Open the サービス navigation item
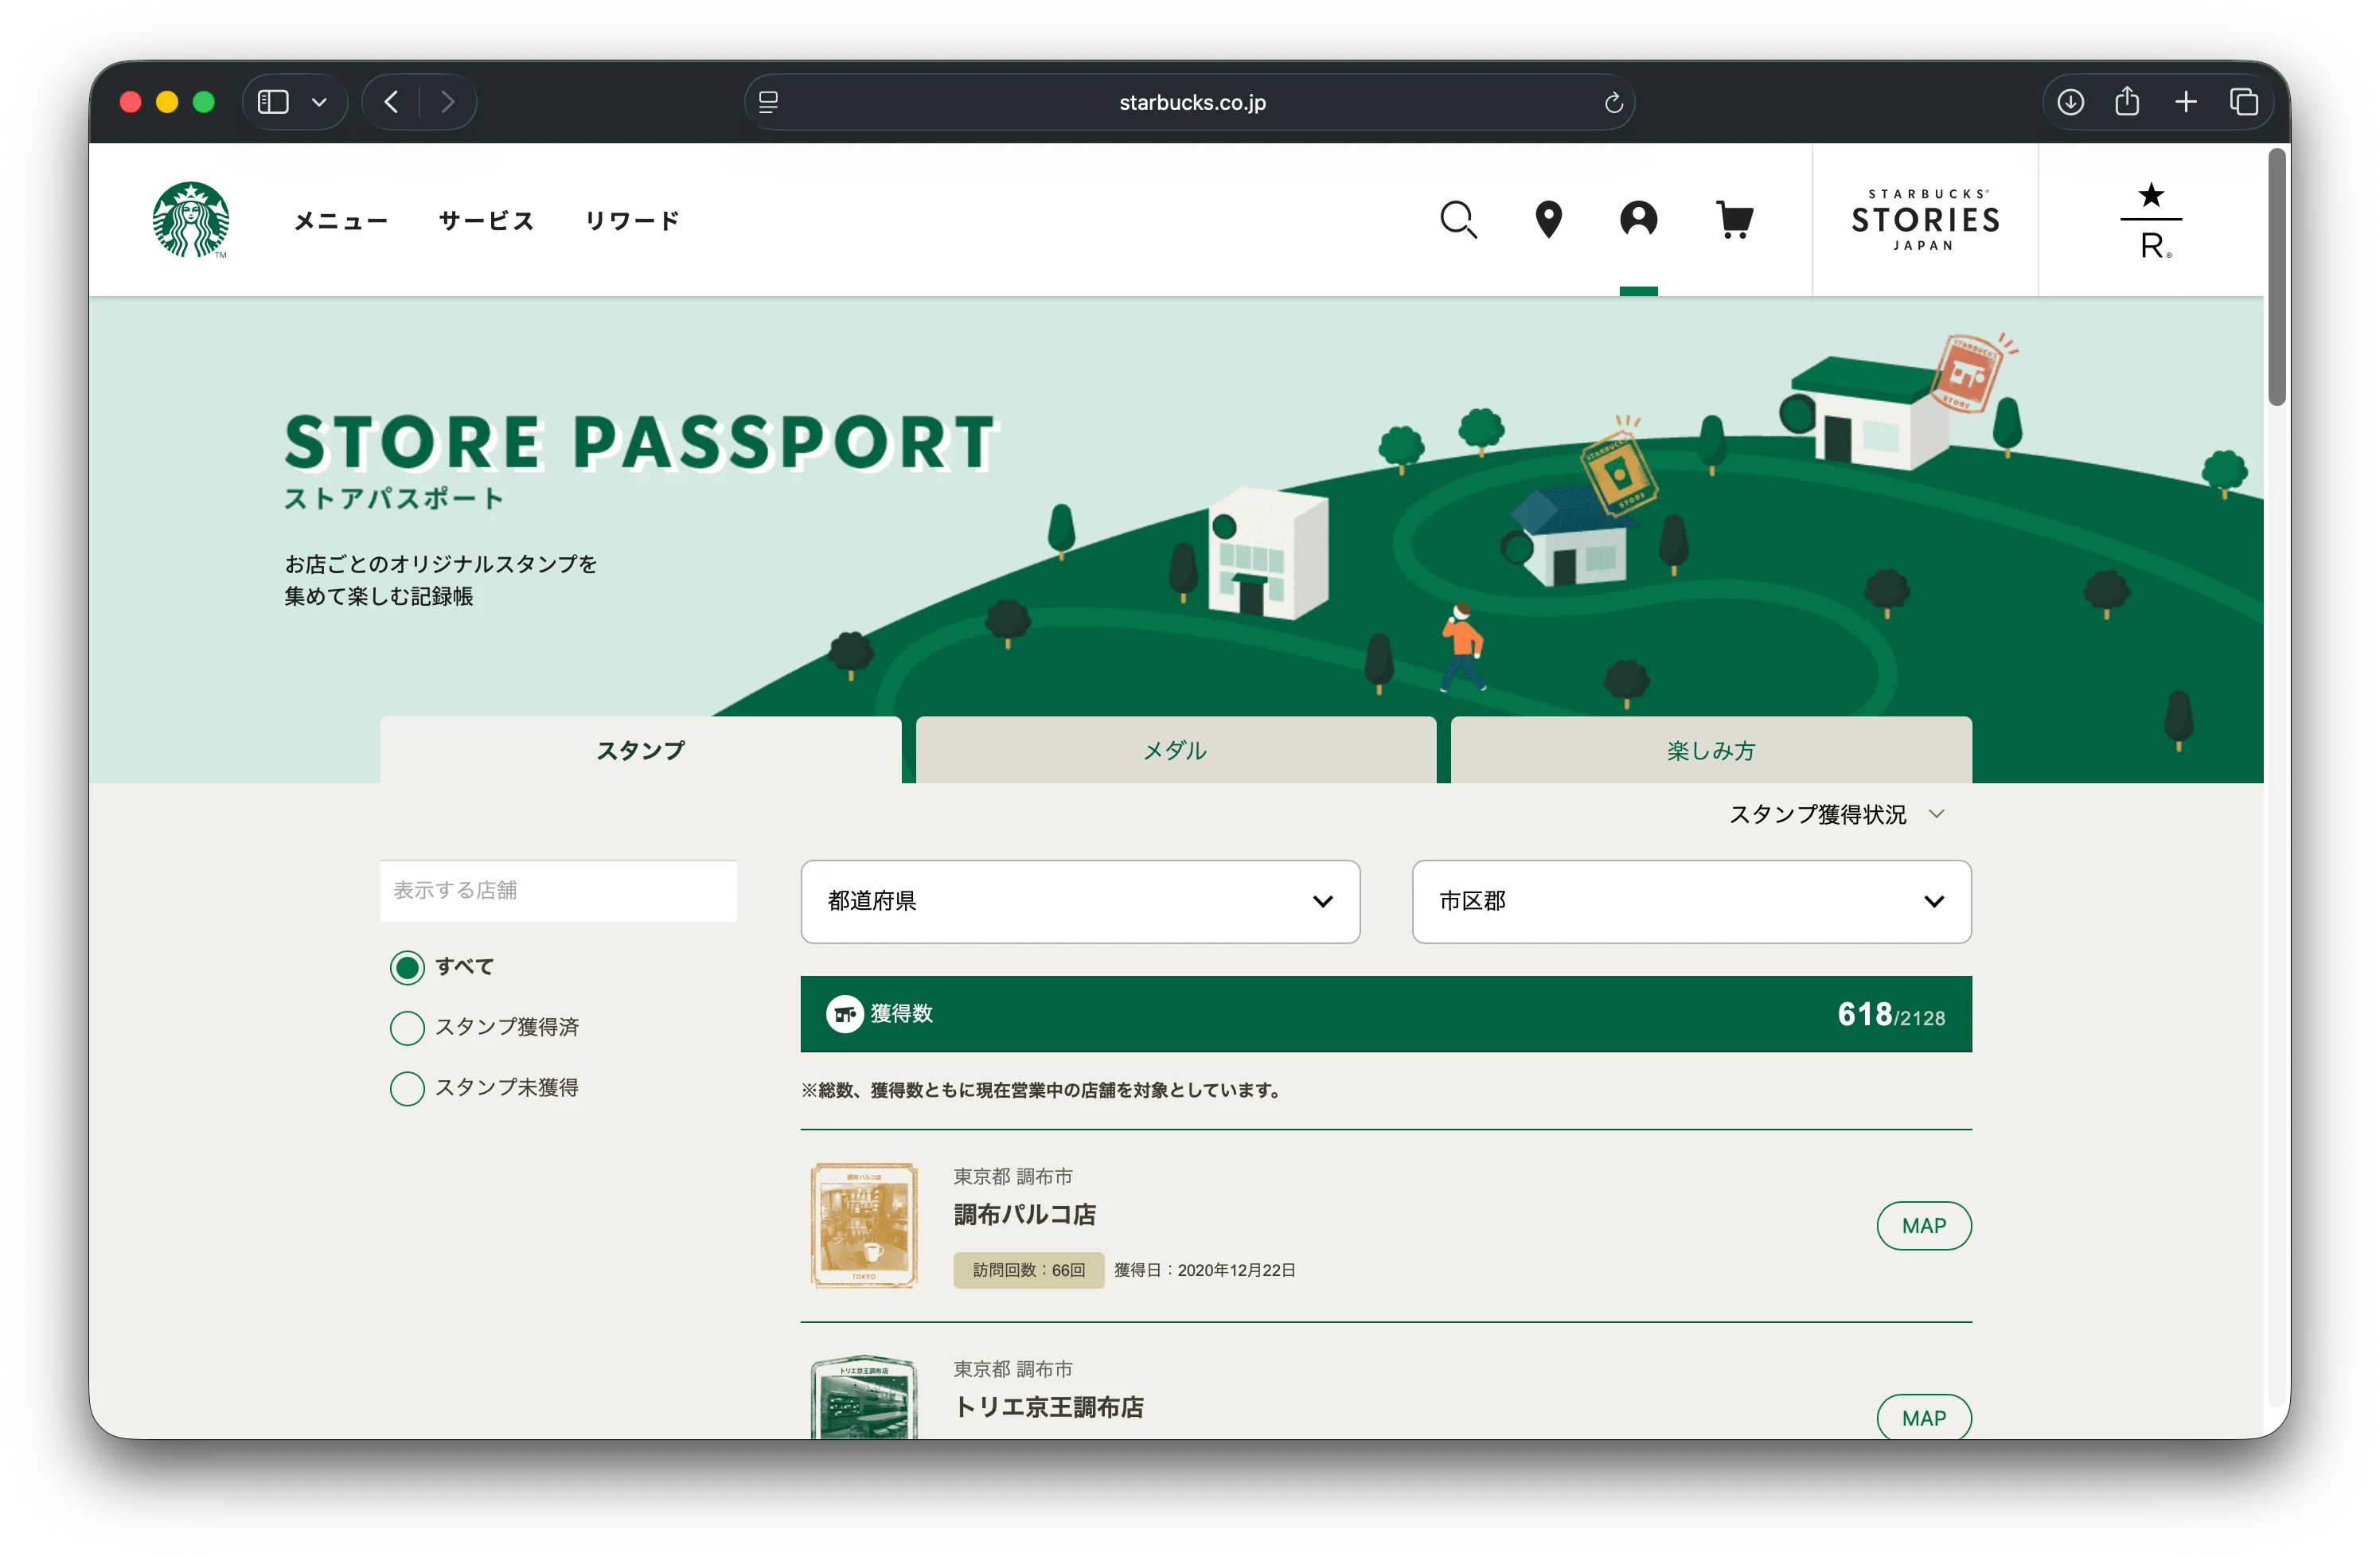Viewport: 2380px width, 1557px height. [x=486, y=220]
